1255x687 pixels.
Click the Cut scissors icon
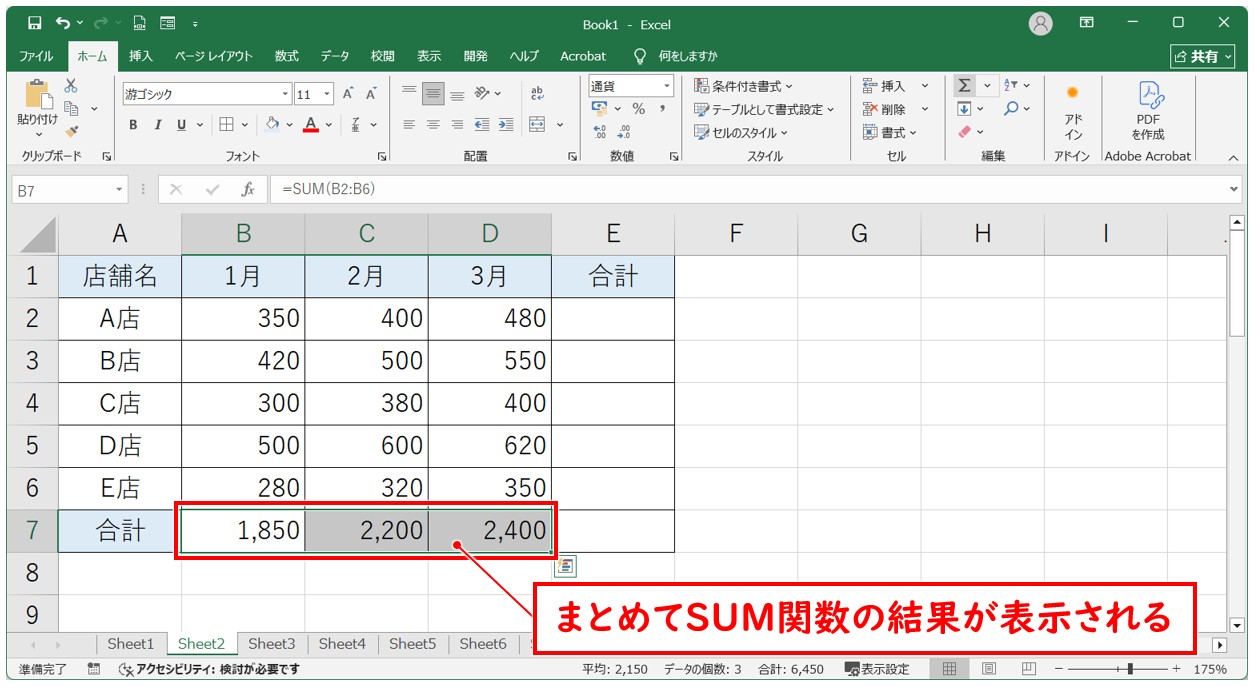coord(71,87)
